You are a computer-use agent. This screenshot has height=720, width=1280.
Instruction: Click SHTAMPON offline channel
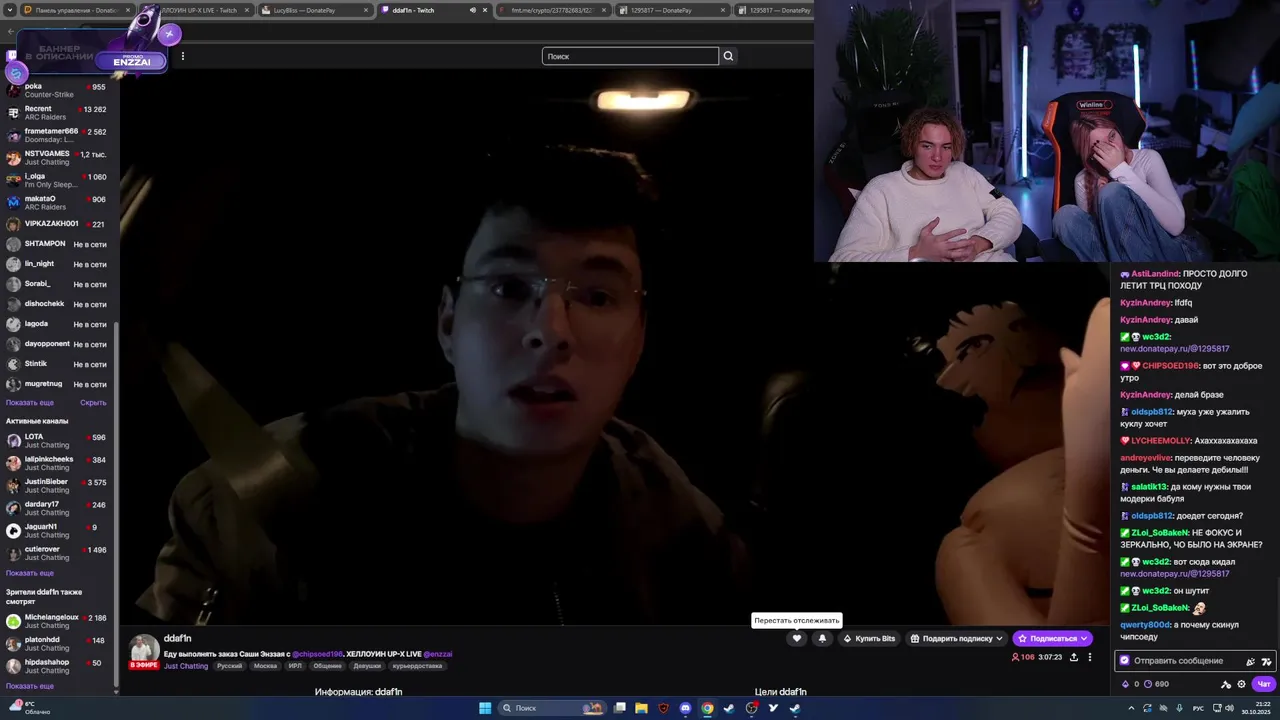tap(56, 244)
